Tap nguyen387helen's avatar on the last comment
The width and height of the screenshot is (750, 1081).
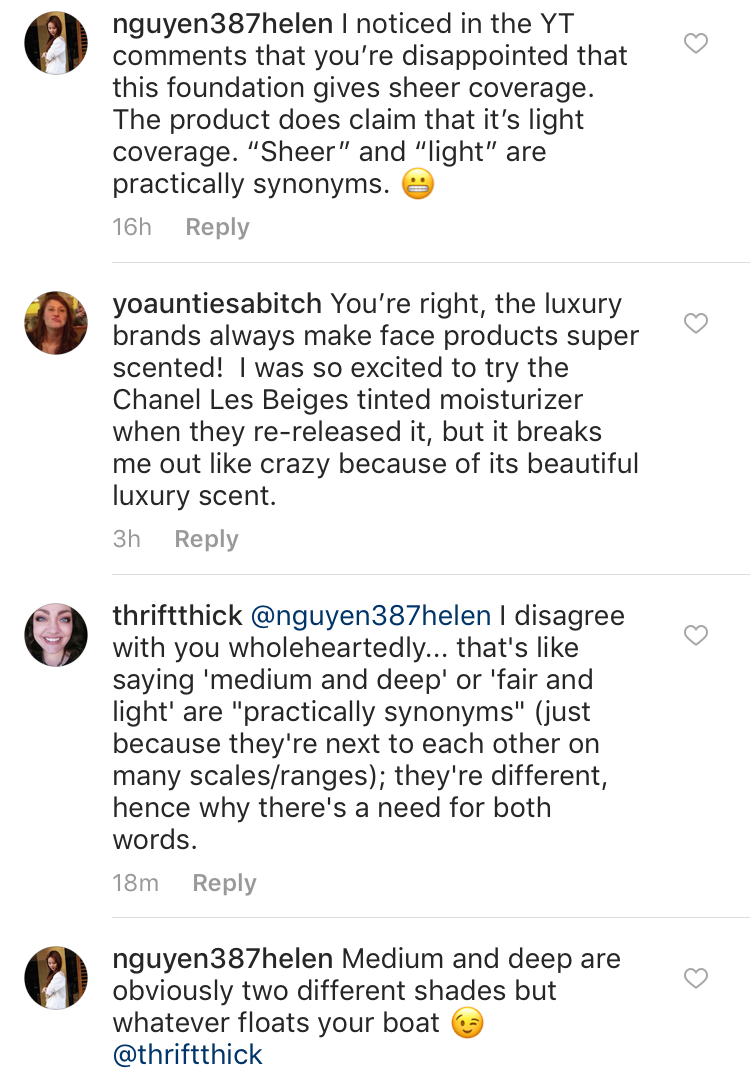click(x=56, y=976)
